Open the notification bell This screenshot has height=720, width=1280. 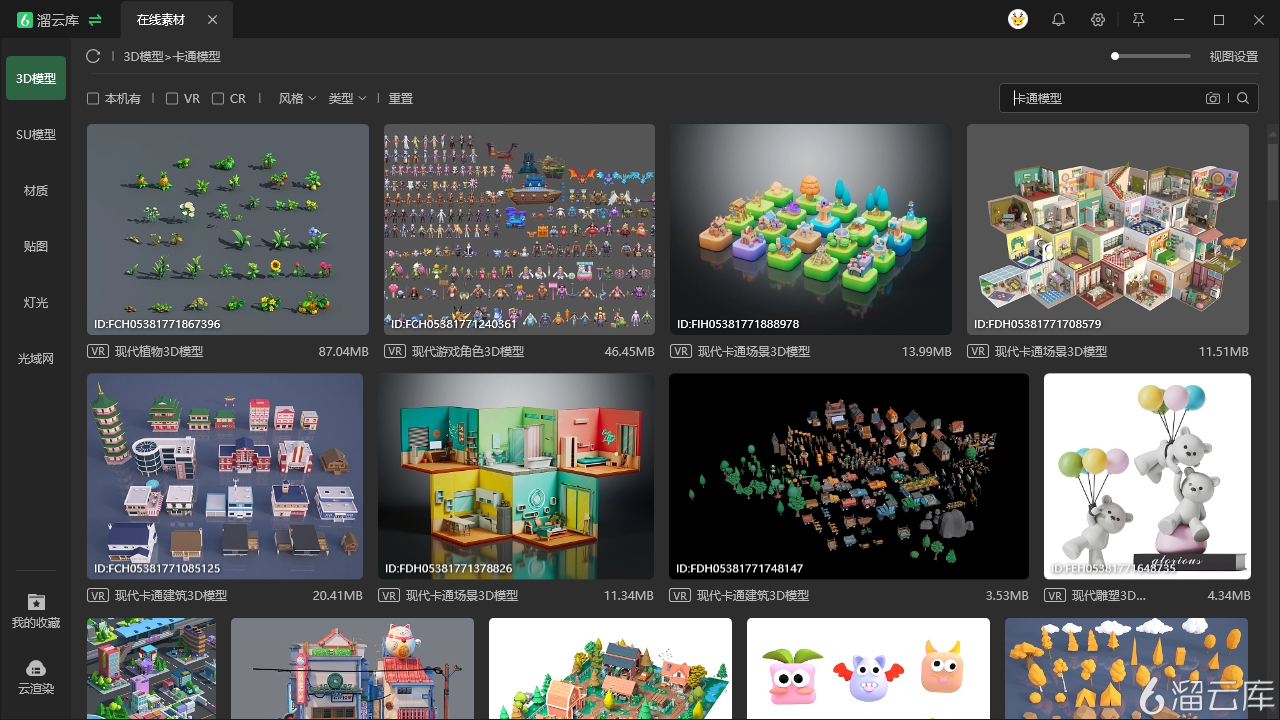pos(1058,20)
